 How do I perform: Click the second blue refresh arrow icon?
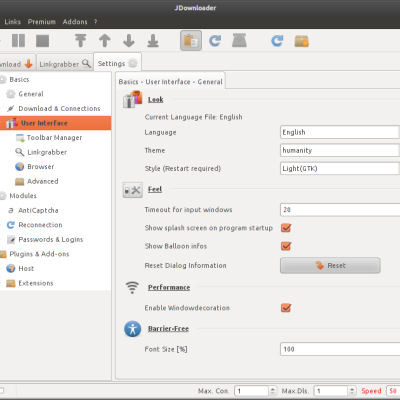277,41
